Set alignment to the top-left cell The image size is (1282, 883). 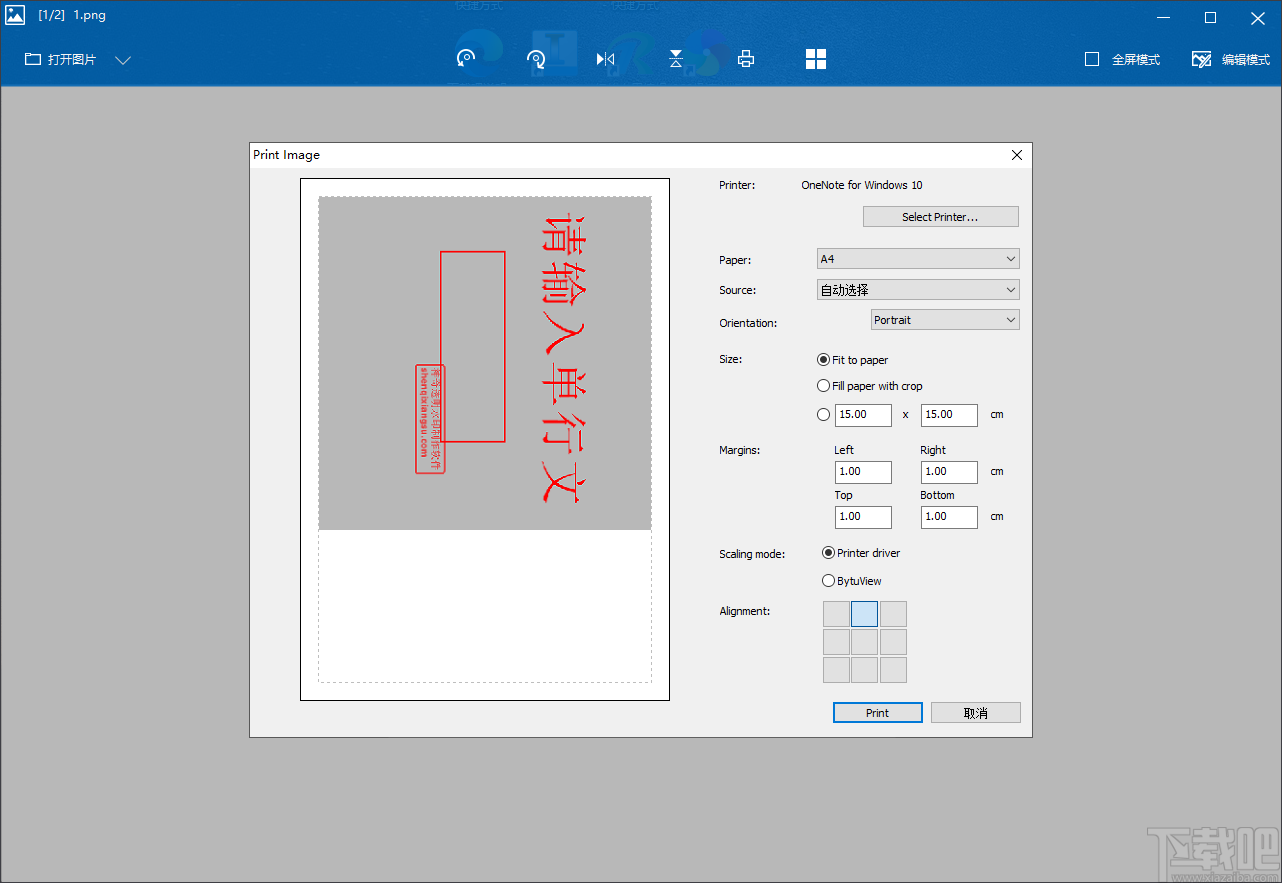click(837, 614)
